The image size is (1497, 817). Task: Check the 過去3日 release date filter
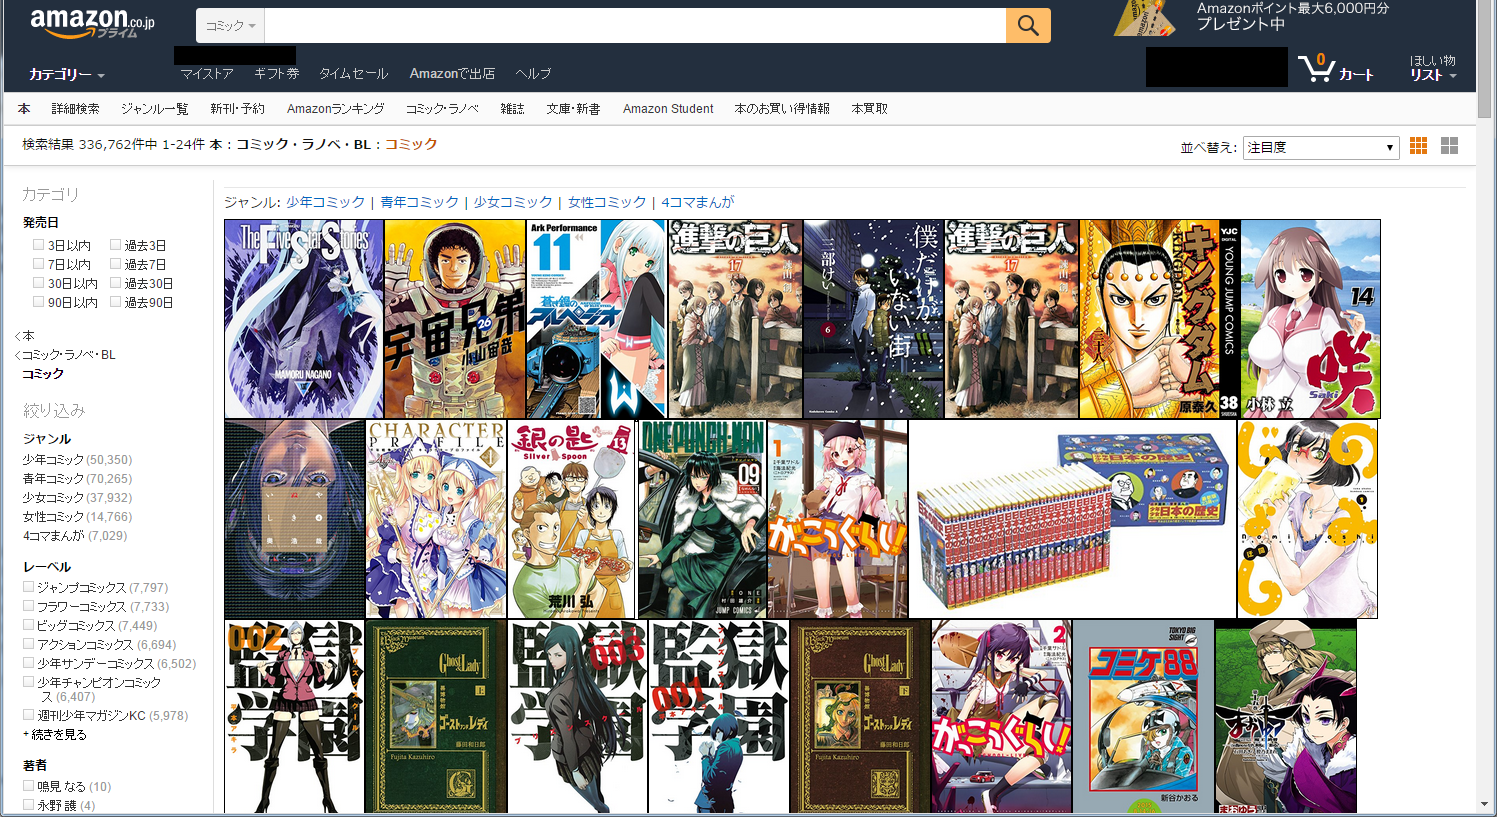point(115,245)
